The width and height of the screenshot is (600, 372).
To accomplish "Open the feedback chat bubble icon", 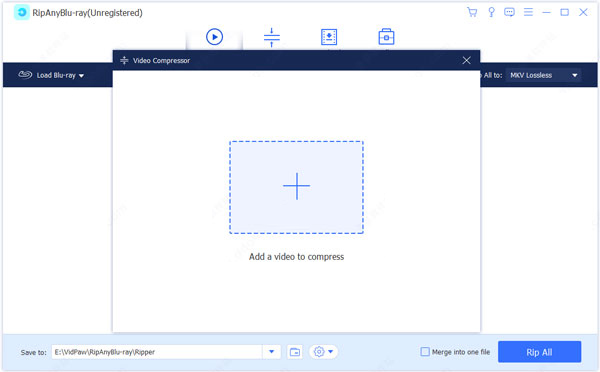I will point(509,12).
